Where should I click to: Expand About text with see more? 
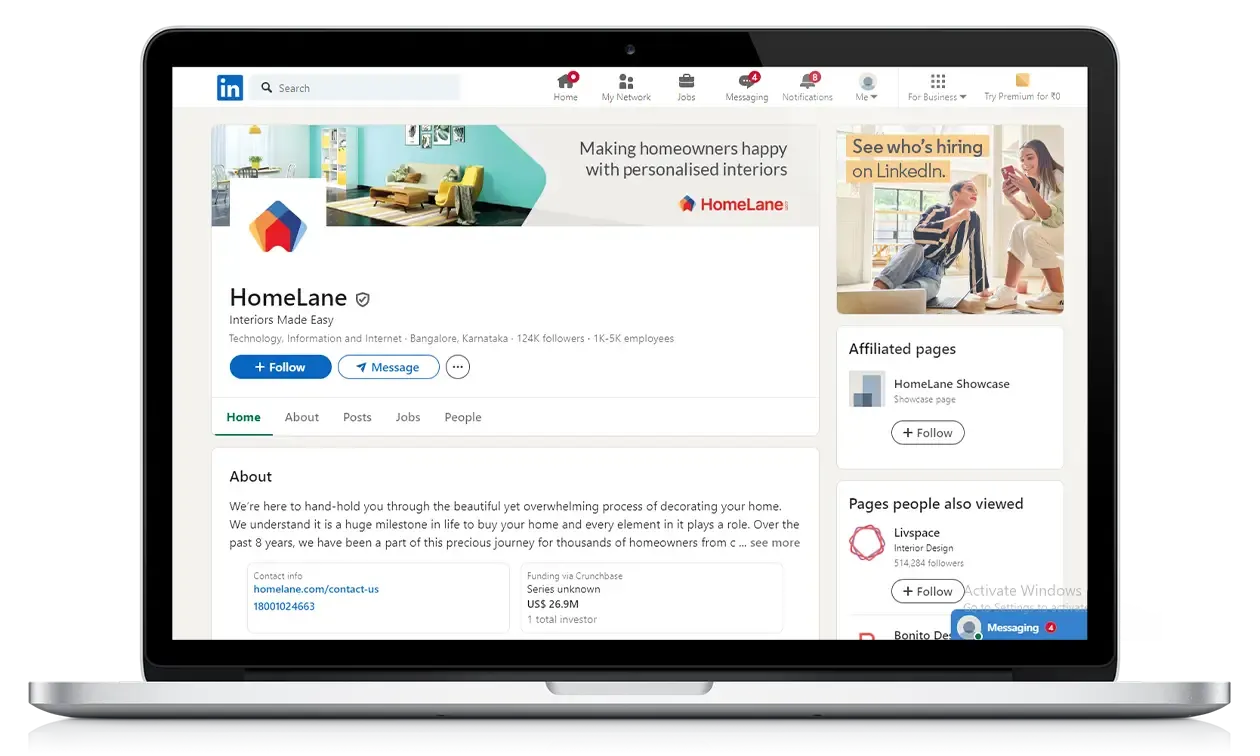774,543
